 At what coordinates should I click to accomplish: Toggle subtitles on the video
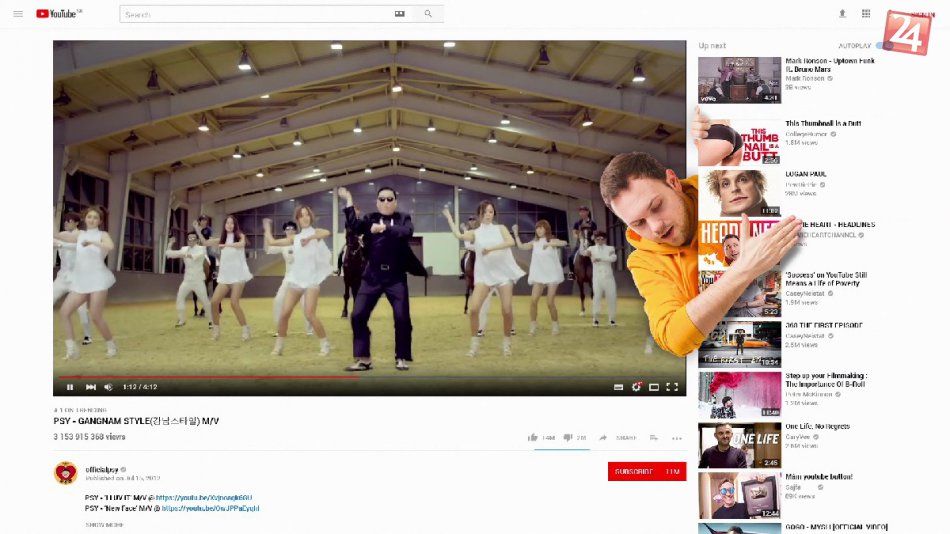coord(618,387)
